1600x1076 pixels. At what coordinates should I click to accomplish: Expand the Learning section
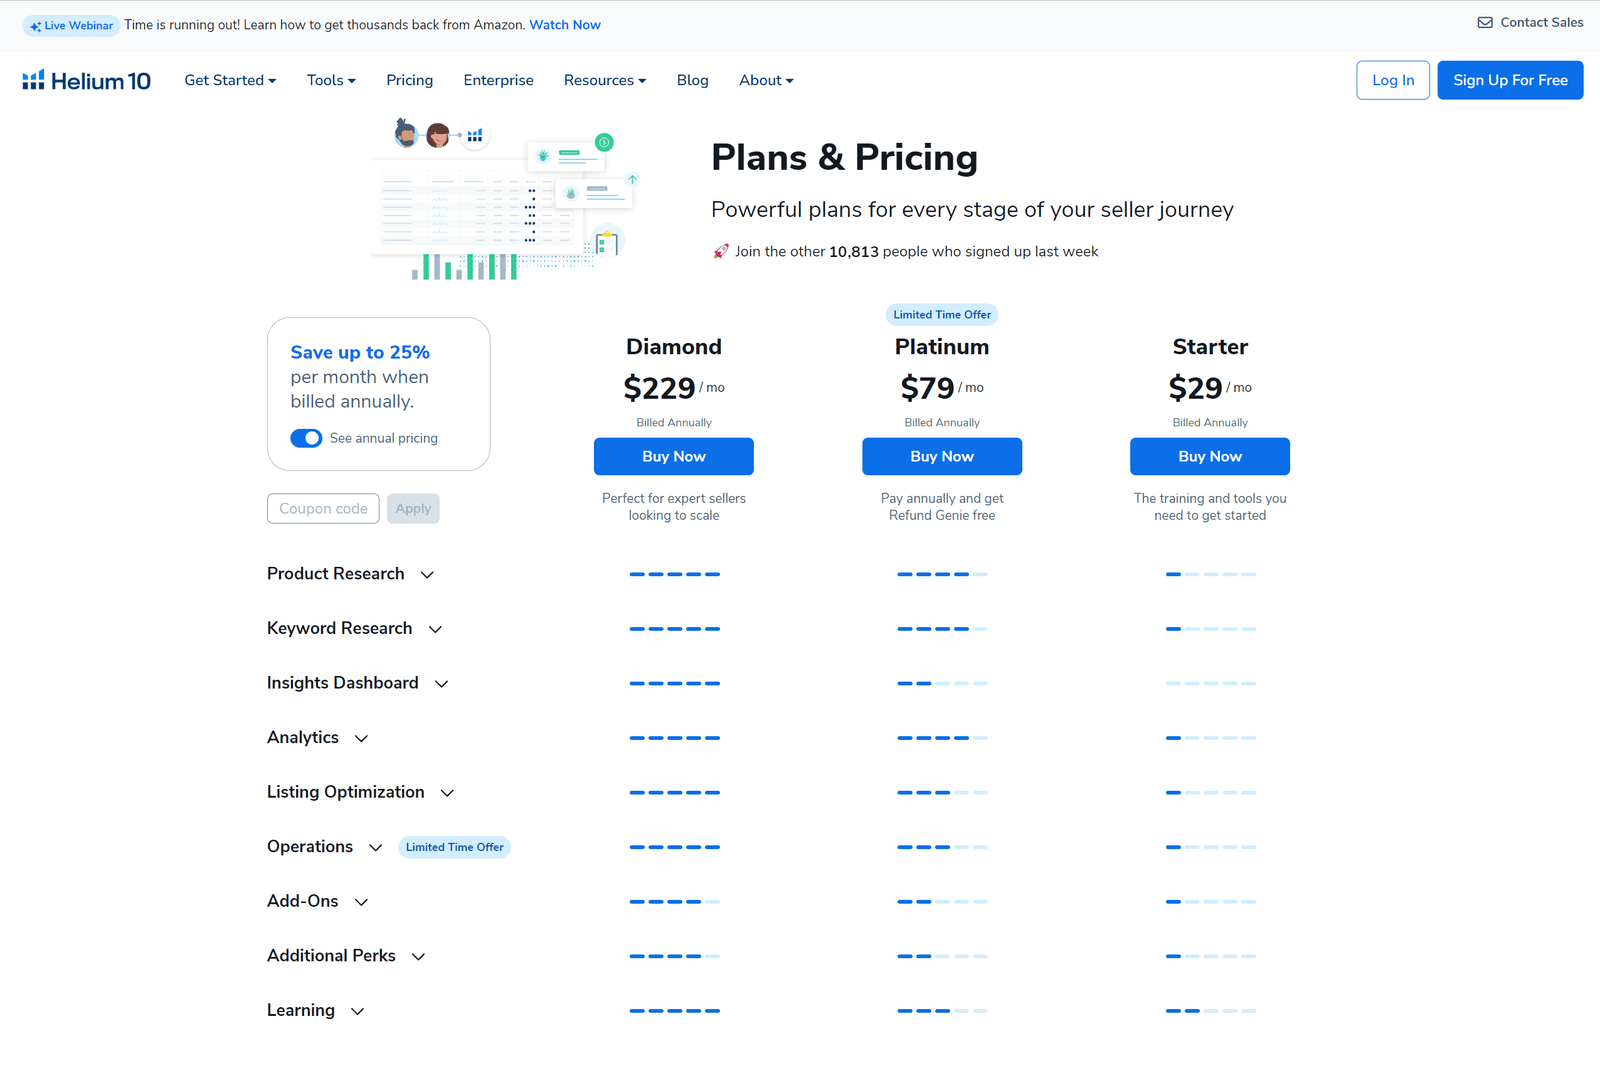[x=316, y=1010]
